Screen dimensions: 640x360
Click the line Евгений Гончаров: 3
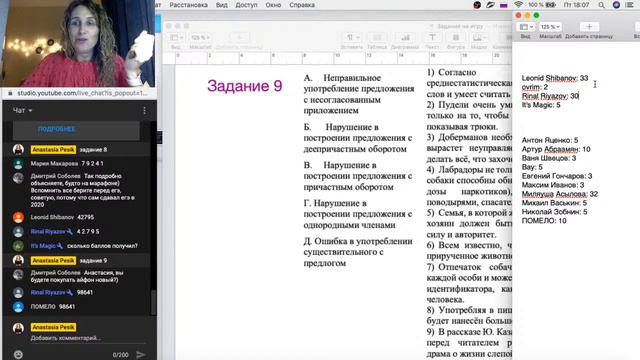[557, 176]
